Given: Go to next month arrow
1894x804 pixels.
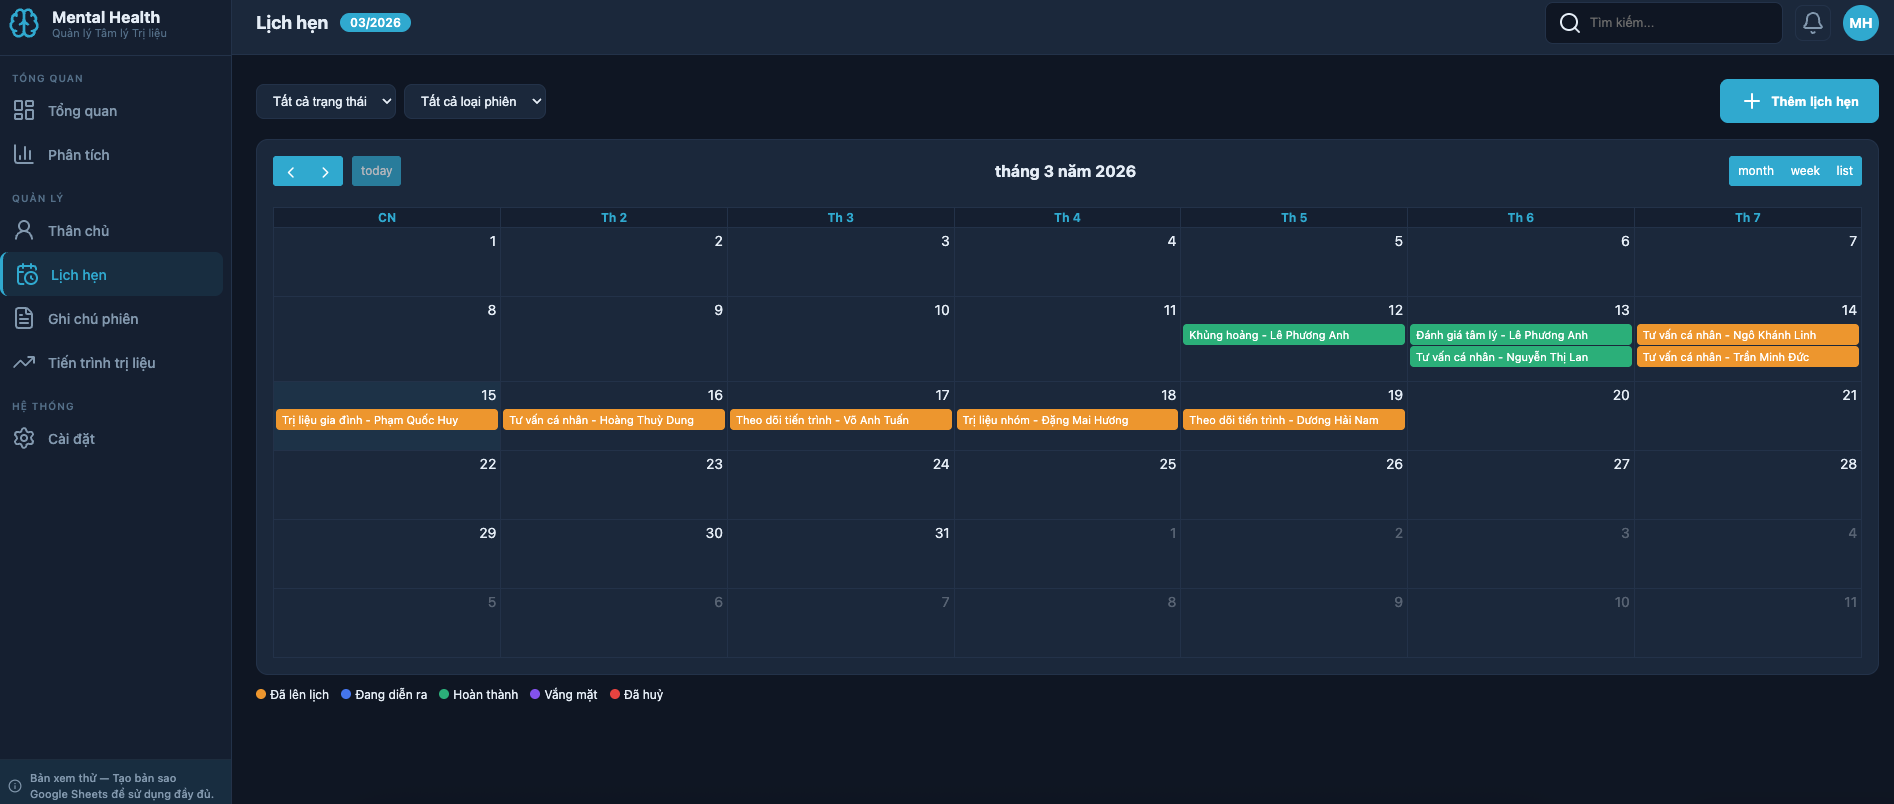Looking at the screenshot, I should 325,171.
